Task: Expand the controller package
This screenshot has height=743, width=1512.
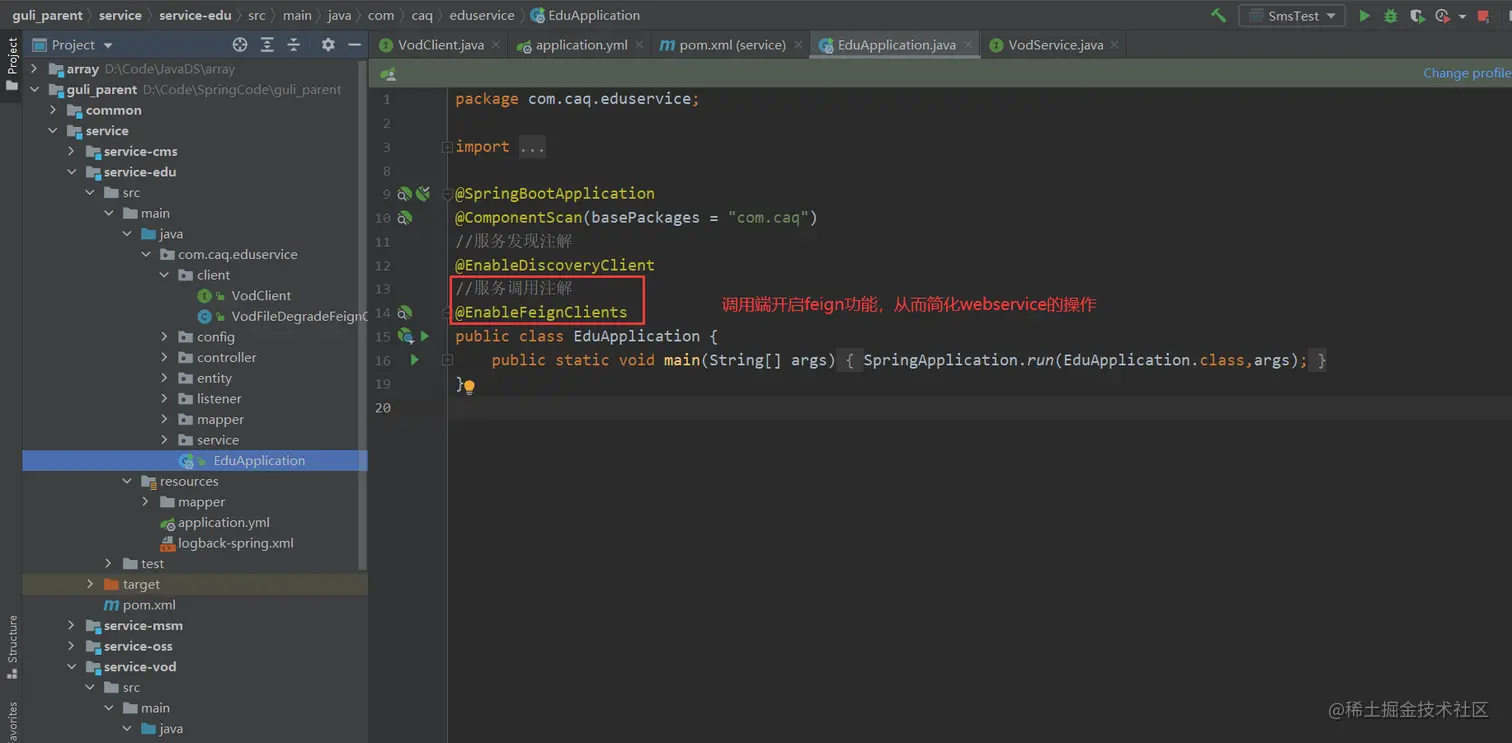Action: tap(164, 357)
